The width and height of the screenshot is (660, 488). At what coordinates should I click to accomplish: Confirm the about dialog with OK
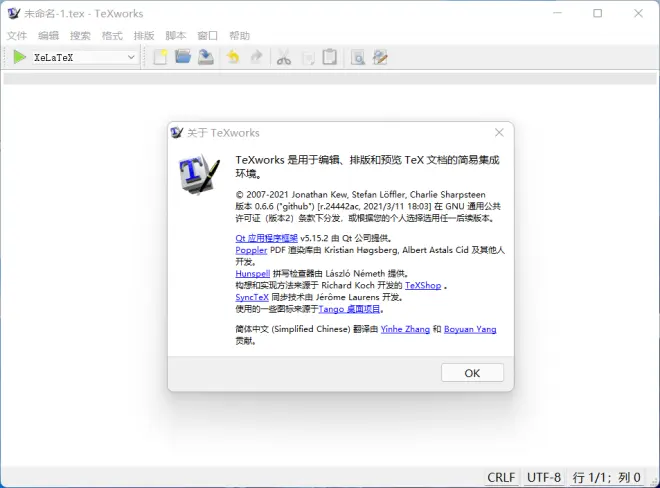(x=472, y=373)
